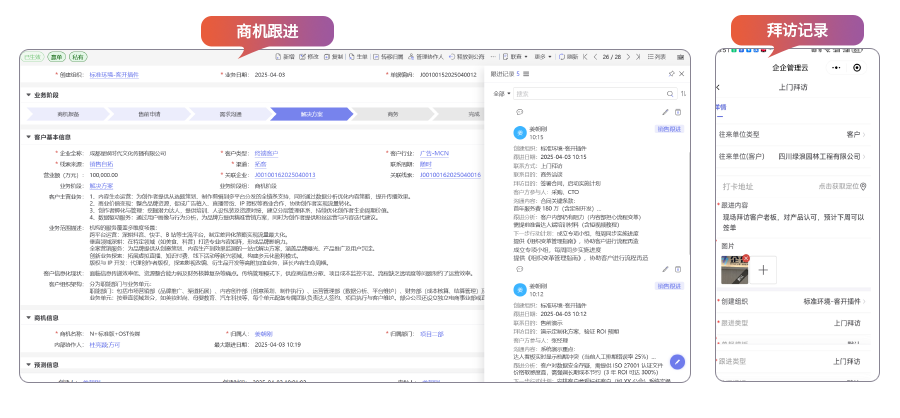Collapse the 客户基本信息 section
The width and height of the screenshot is (900, 418).
pyautogui.click(x=29, y=136)
